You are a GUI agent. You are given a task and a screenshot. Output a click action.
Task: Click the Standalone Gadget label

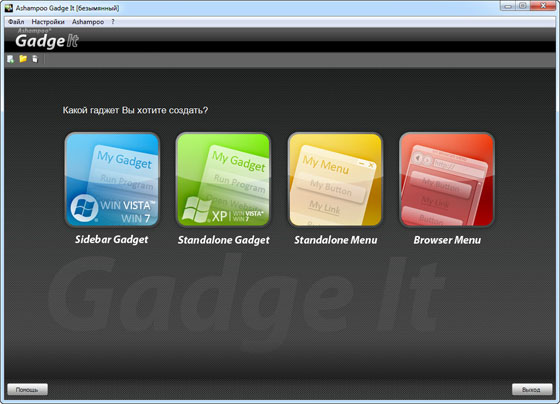tap(224, 240)
